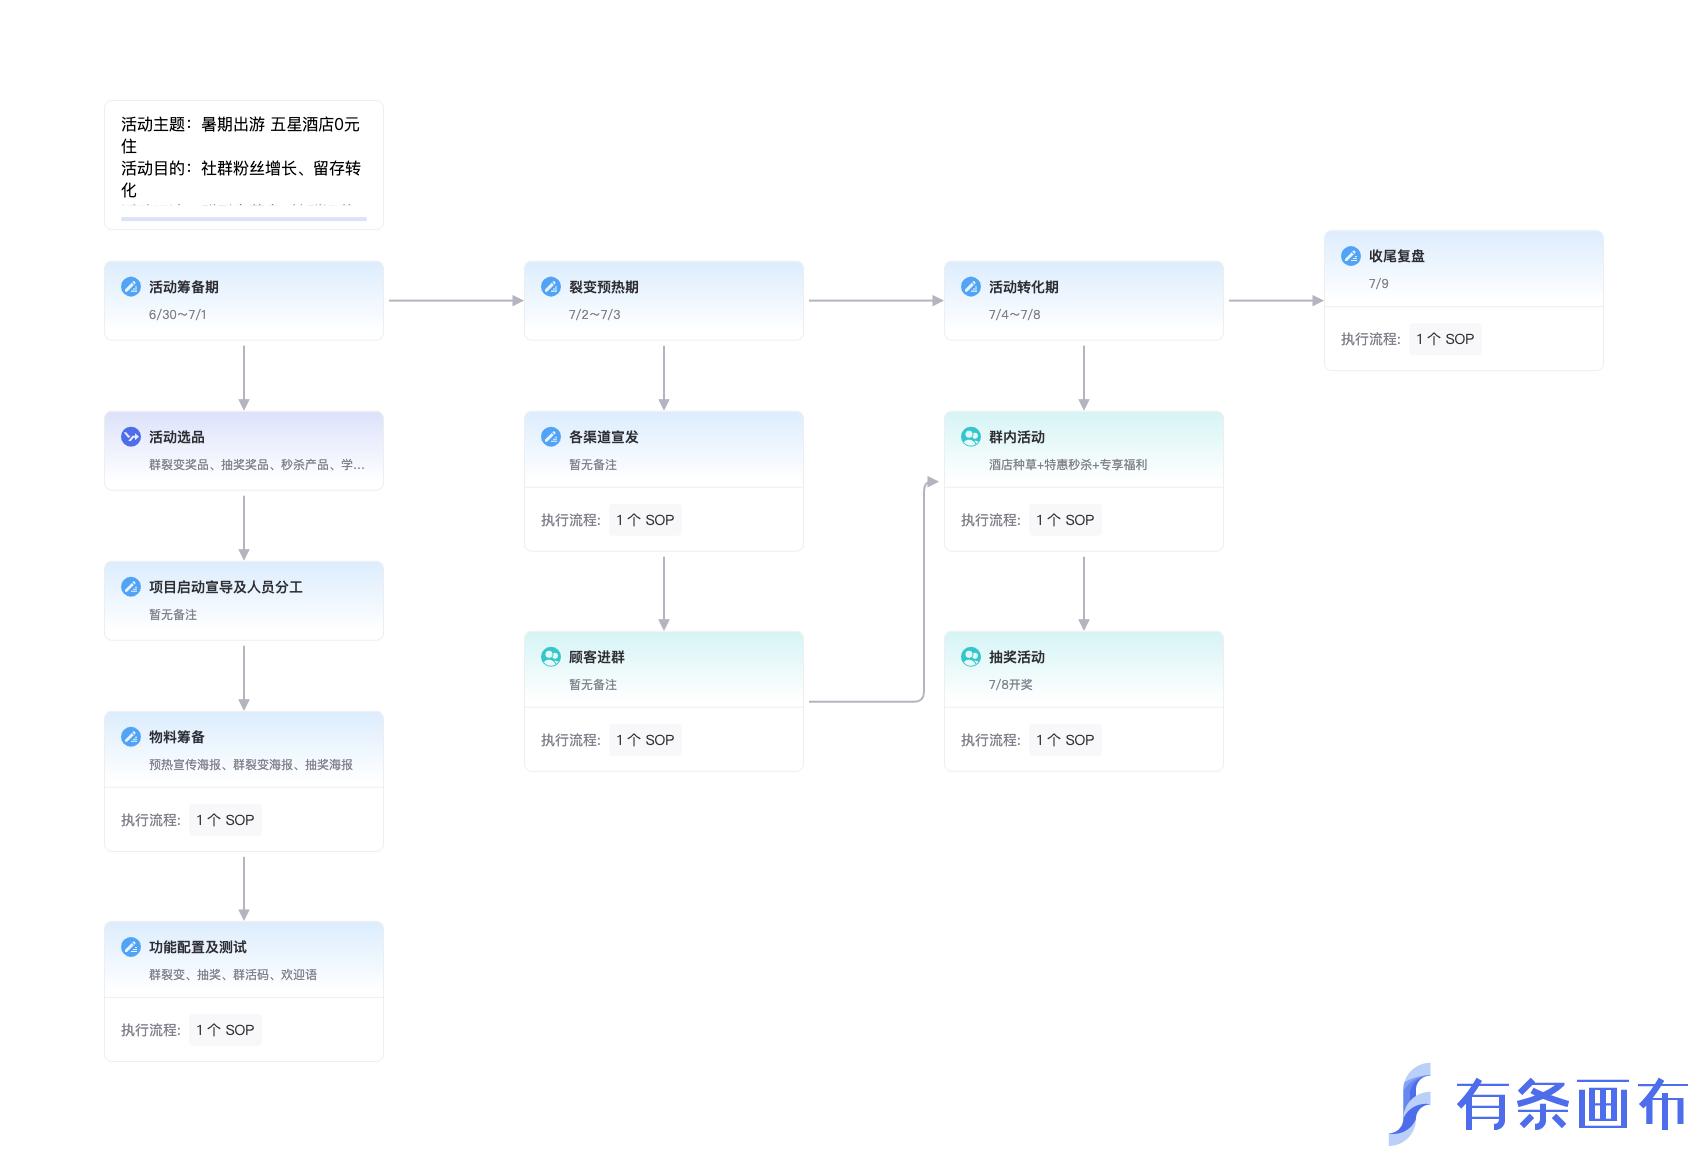This screenshot has height=1166, width=1708.
Task: Click the 执行流程 label on 功能配置及测试 card
Action: coord(151,1030)
